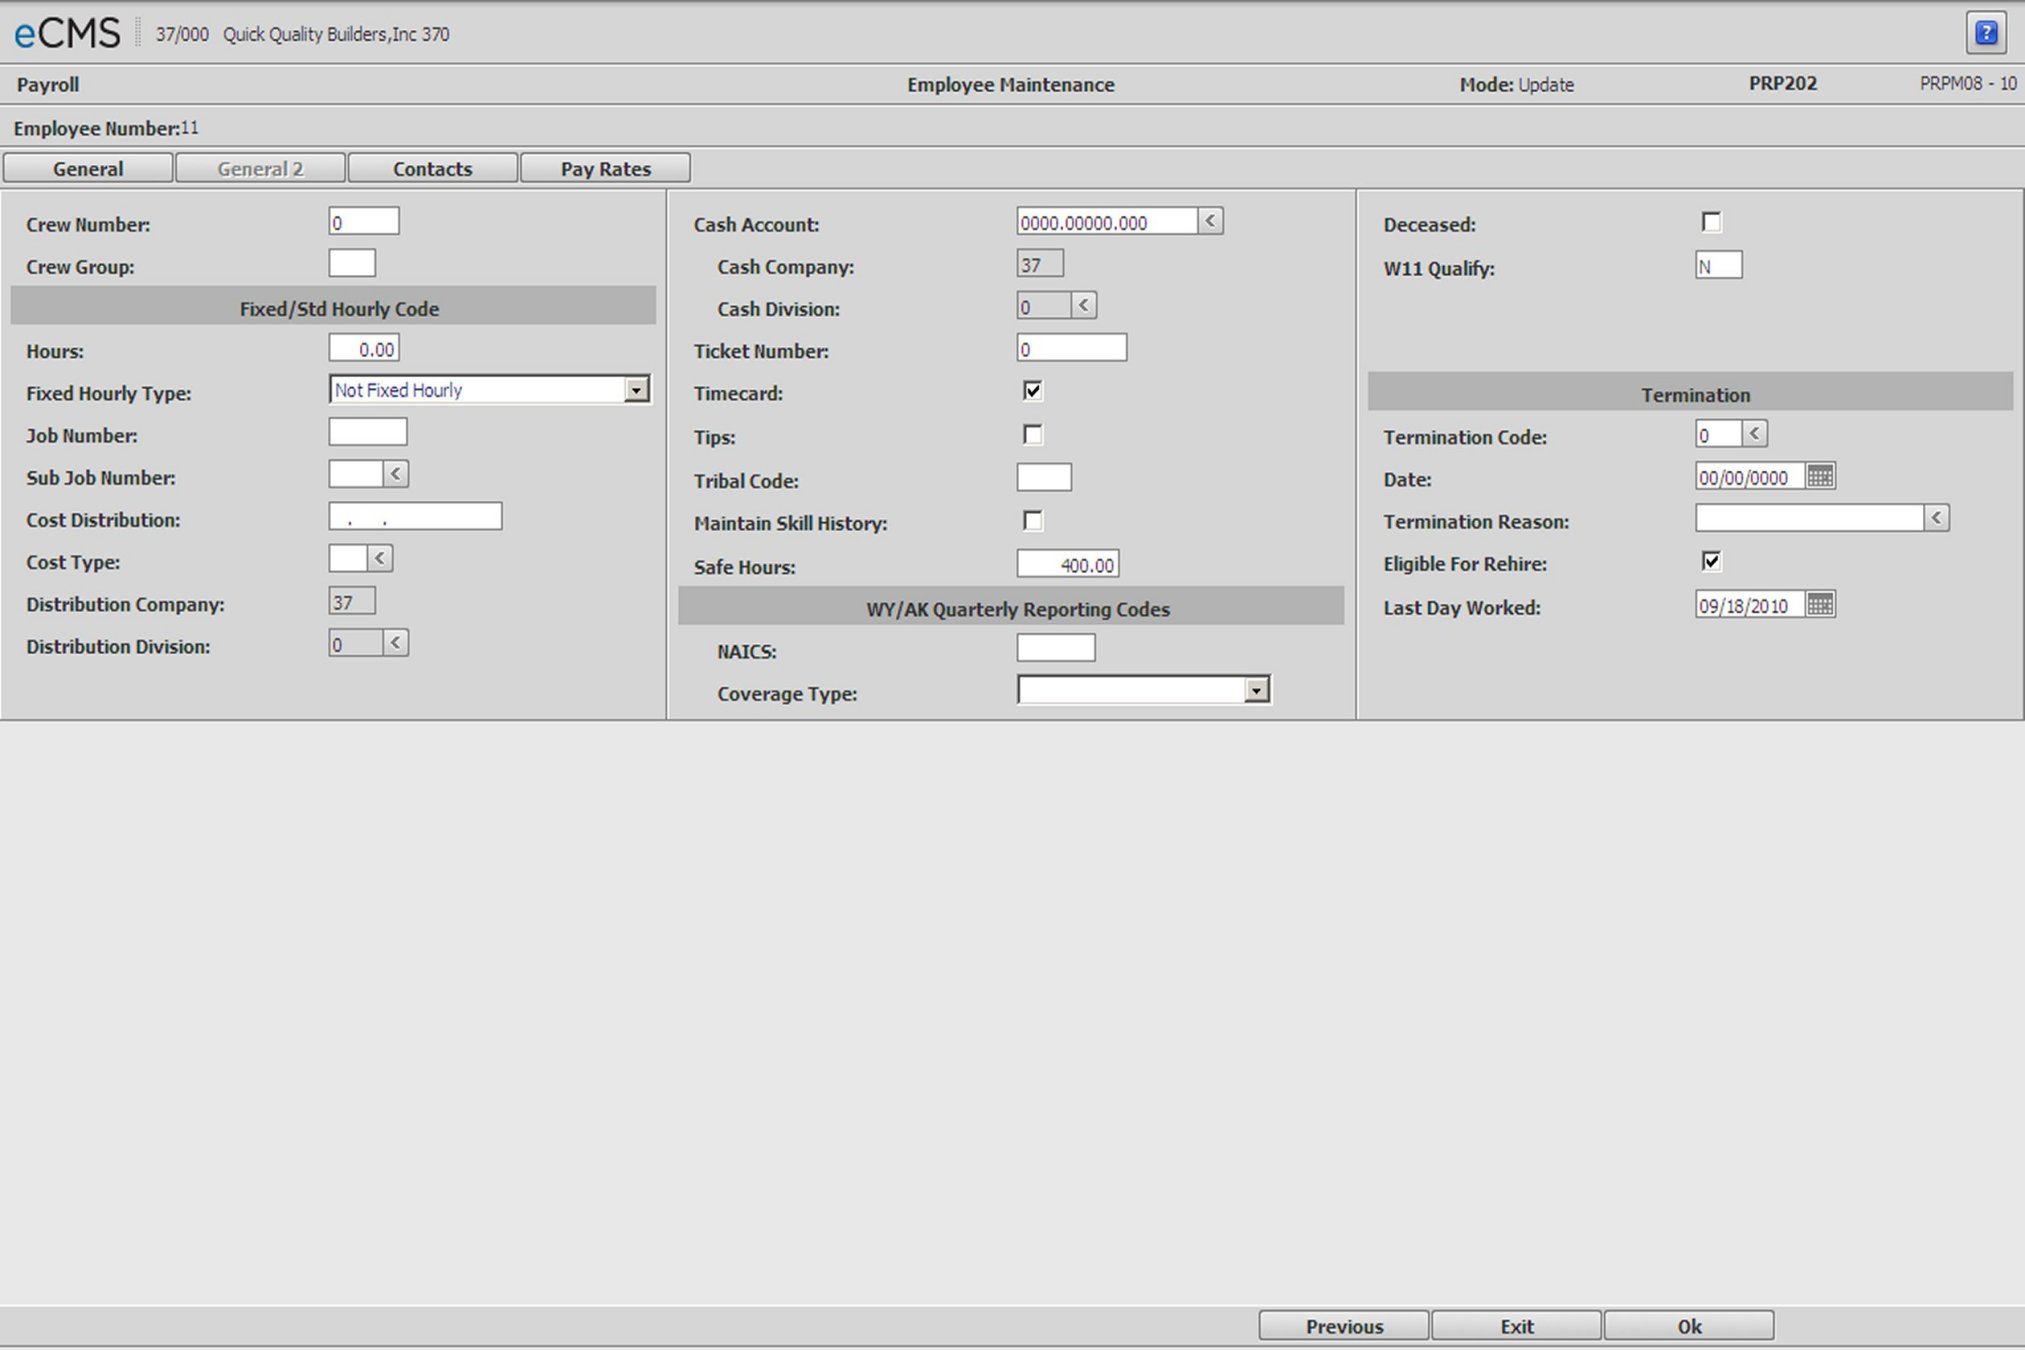Image resolution: width=2025 pixels, height=1350 pixels.
Task: Switch to the Pay Rates tab
Action: pos(605,168)
